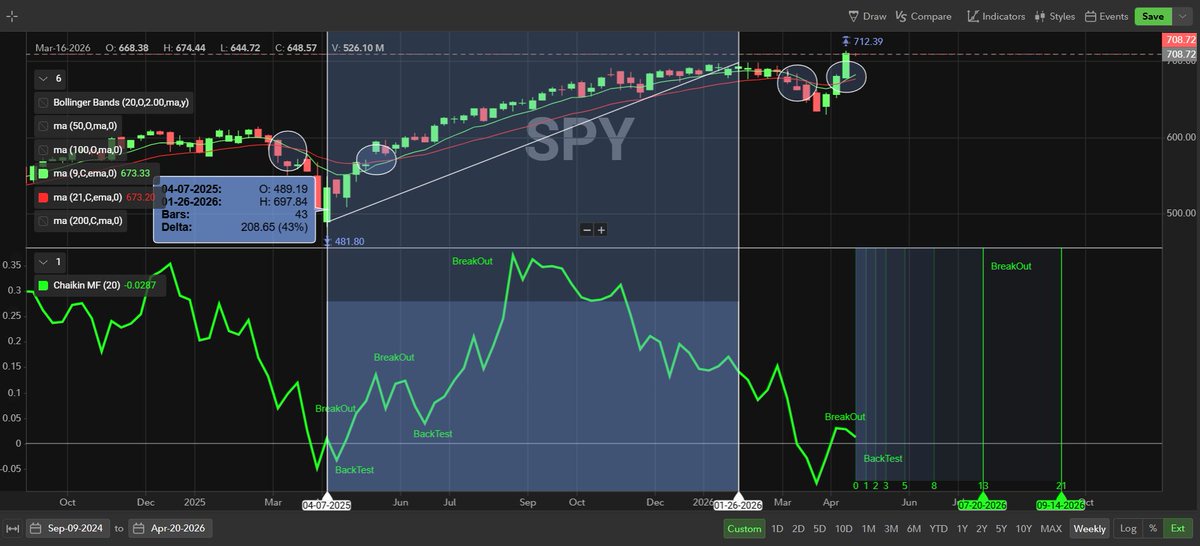Click the Bollinger Bands (20,O,2.00,ma,y) label

coord(120,103)
